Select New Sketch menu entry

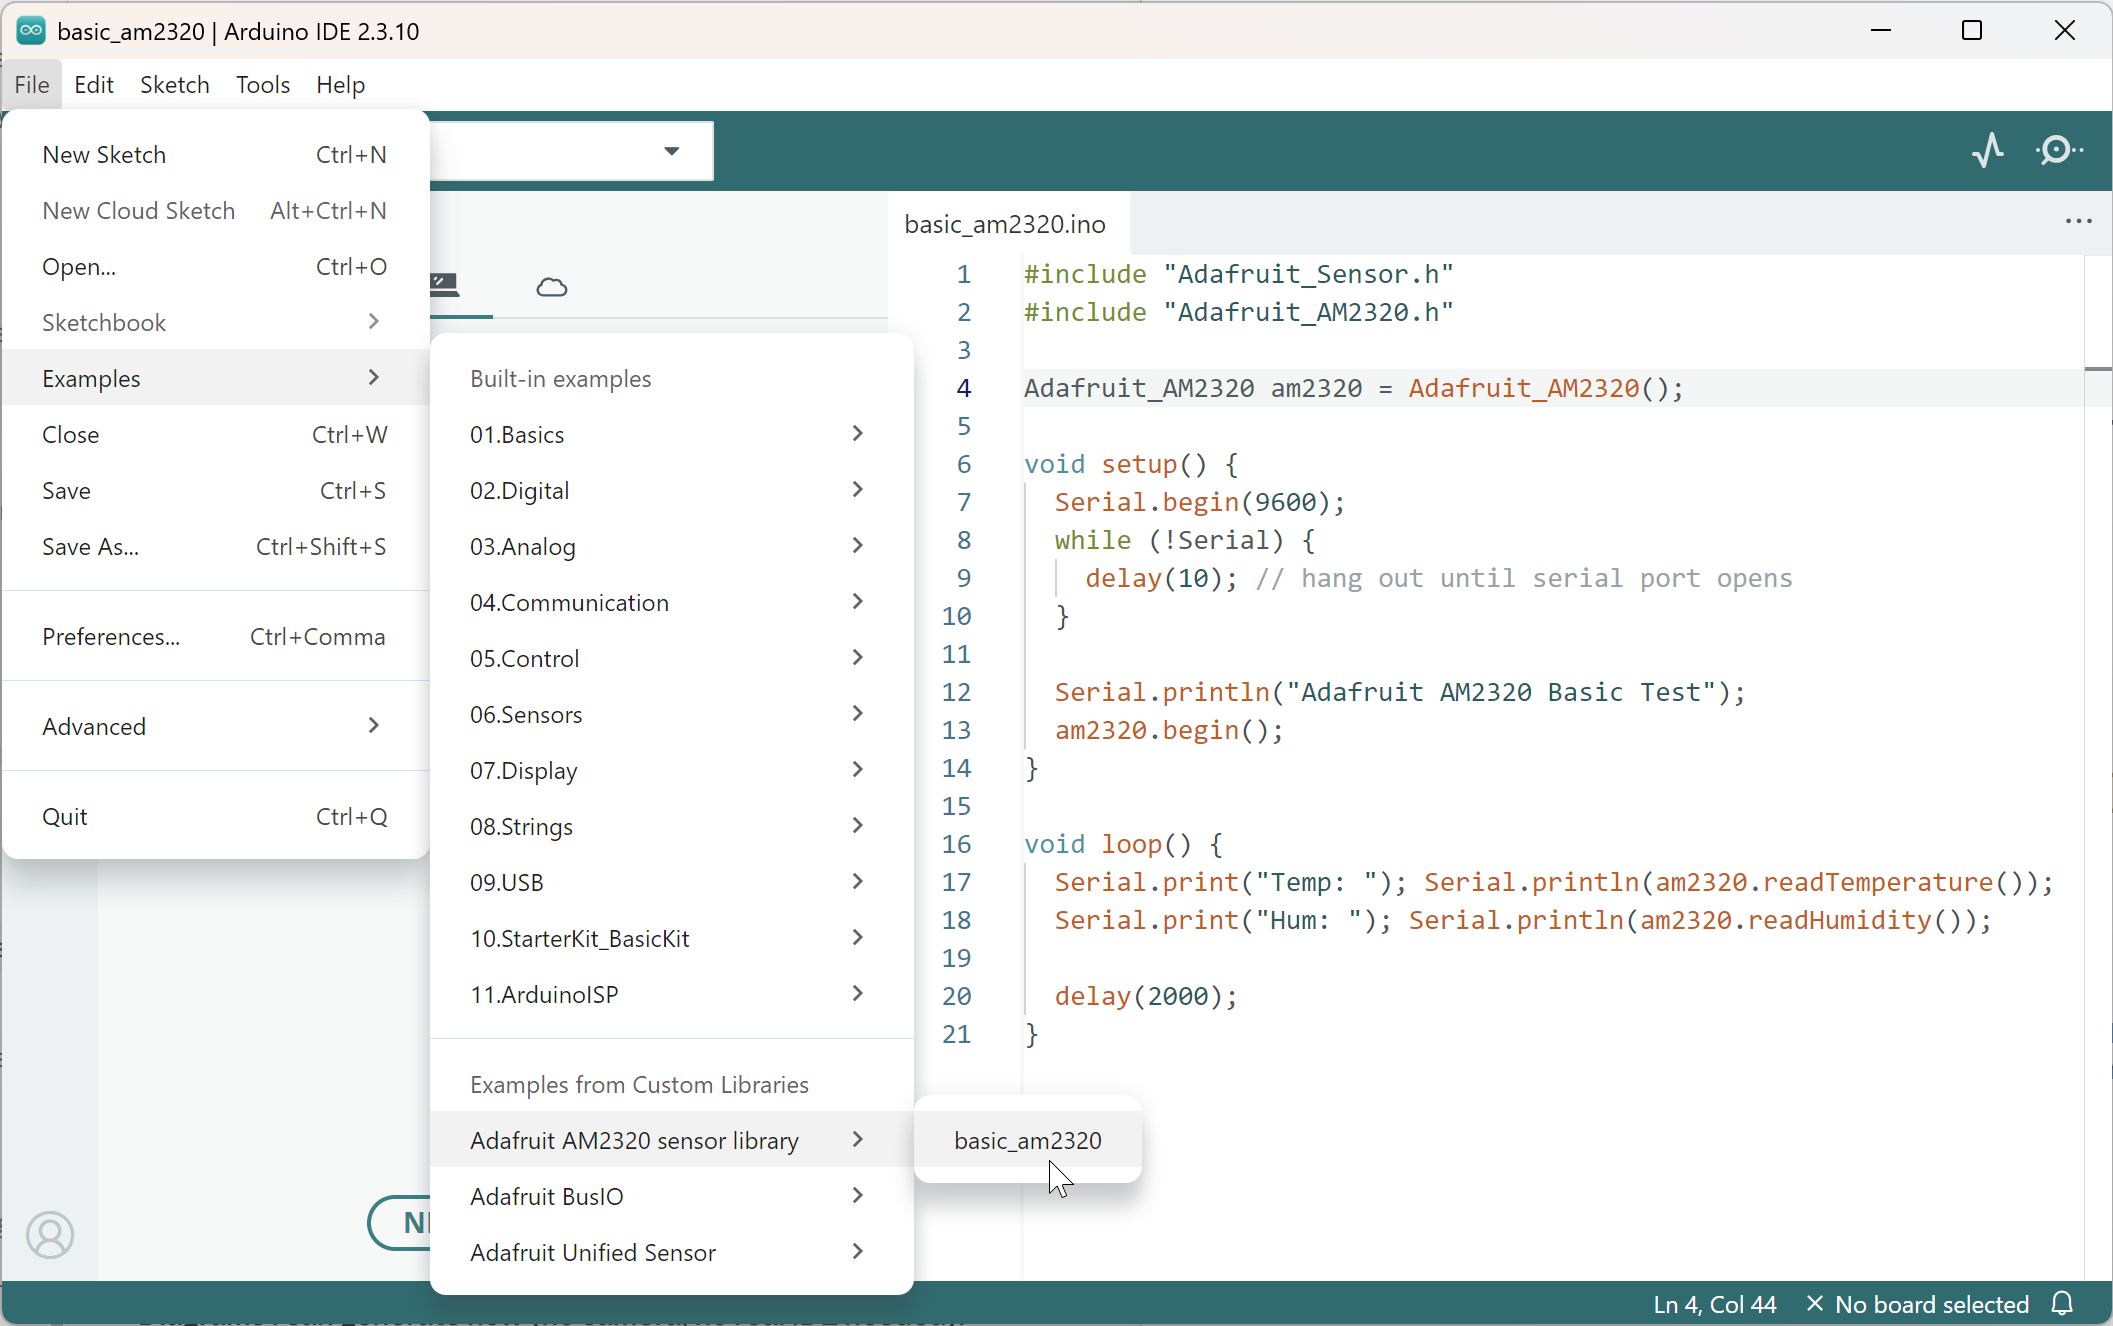pos(216,154)
